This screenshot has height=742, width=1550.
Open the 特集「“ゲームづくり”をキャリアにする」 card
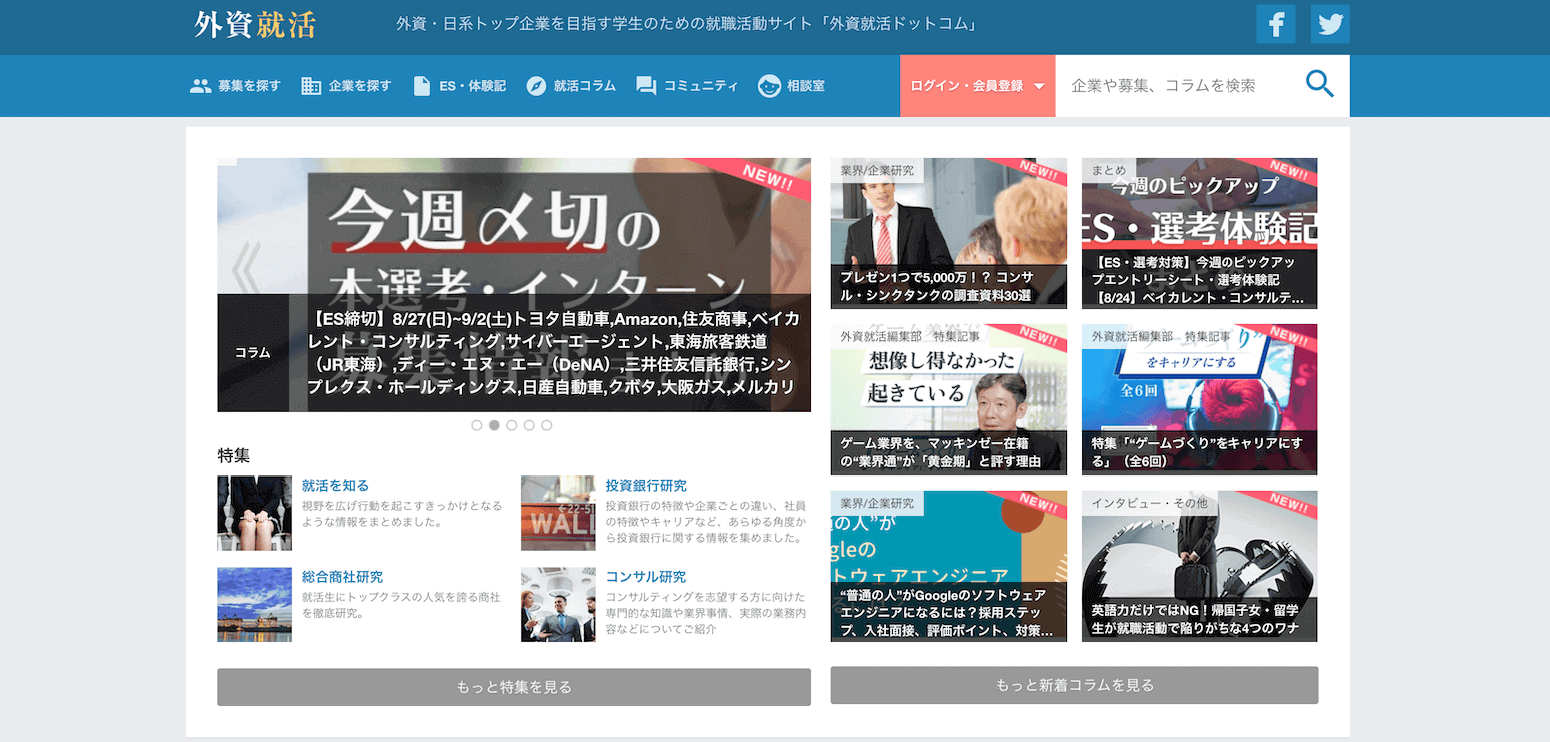(x=1200, y=399)
